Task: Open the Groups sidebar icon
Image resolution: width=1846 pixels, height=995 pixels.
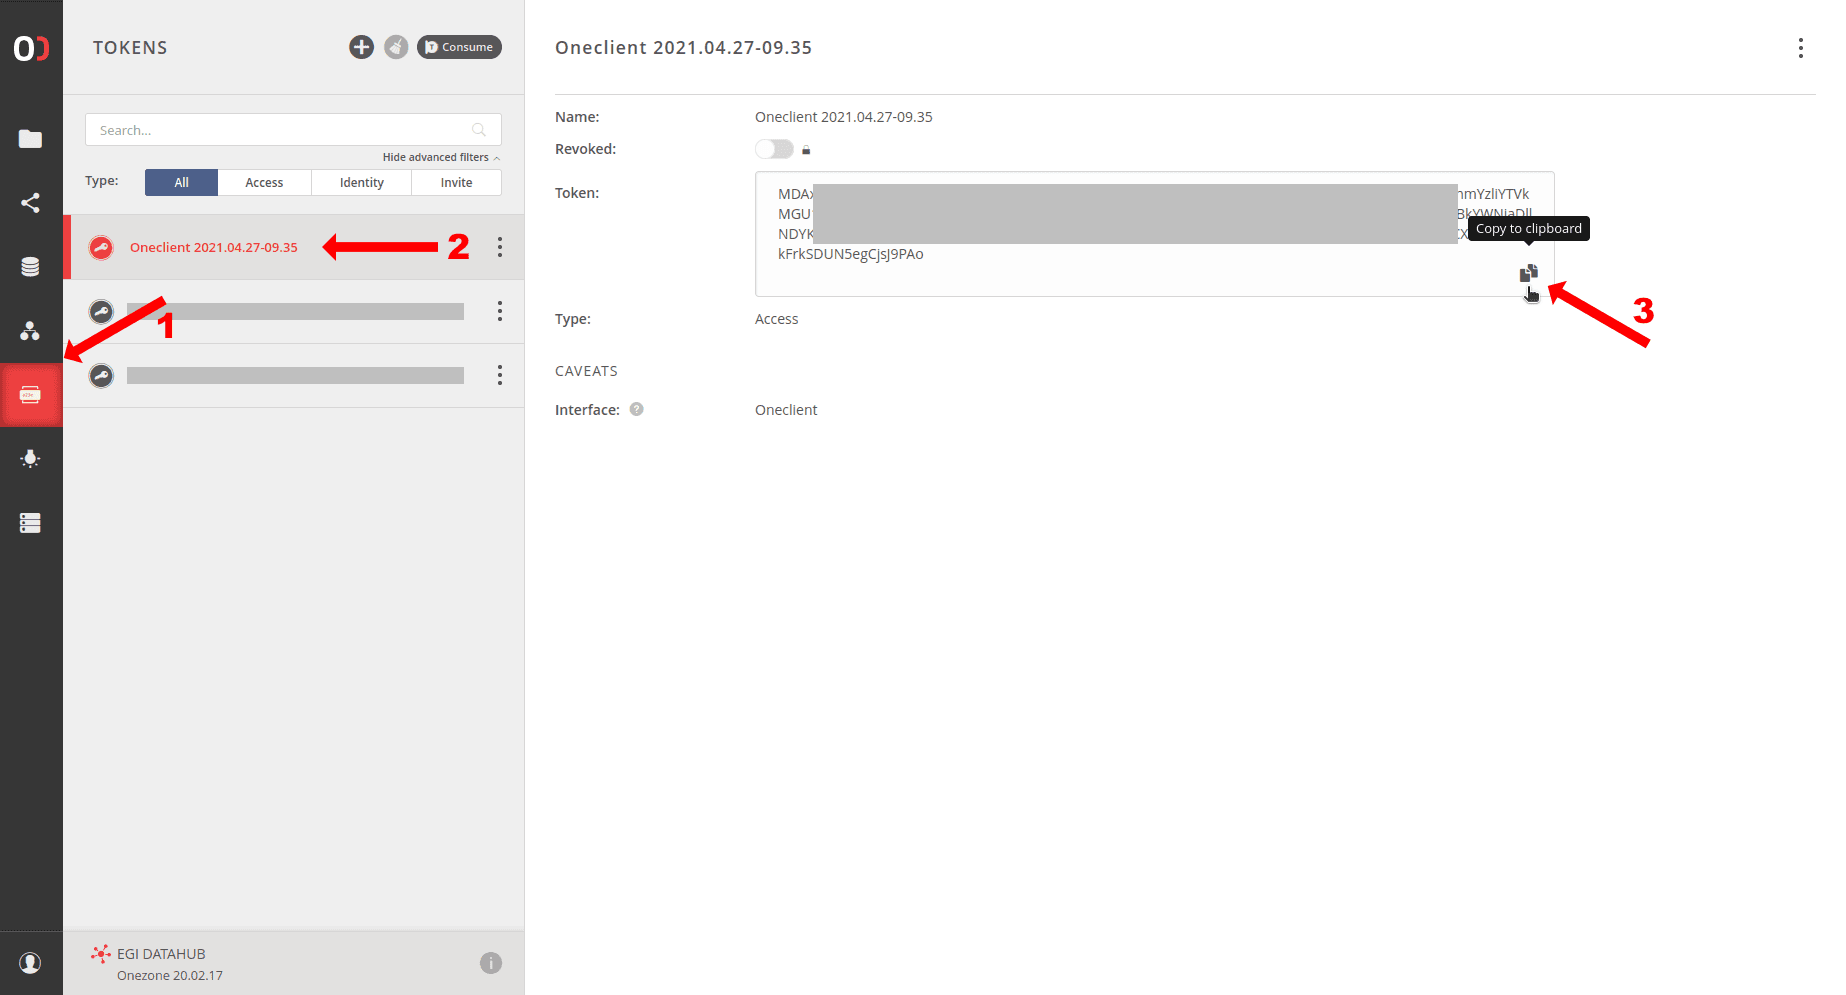Action: click(x=31, y=331)
